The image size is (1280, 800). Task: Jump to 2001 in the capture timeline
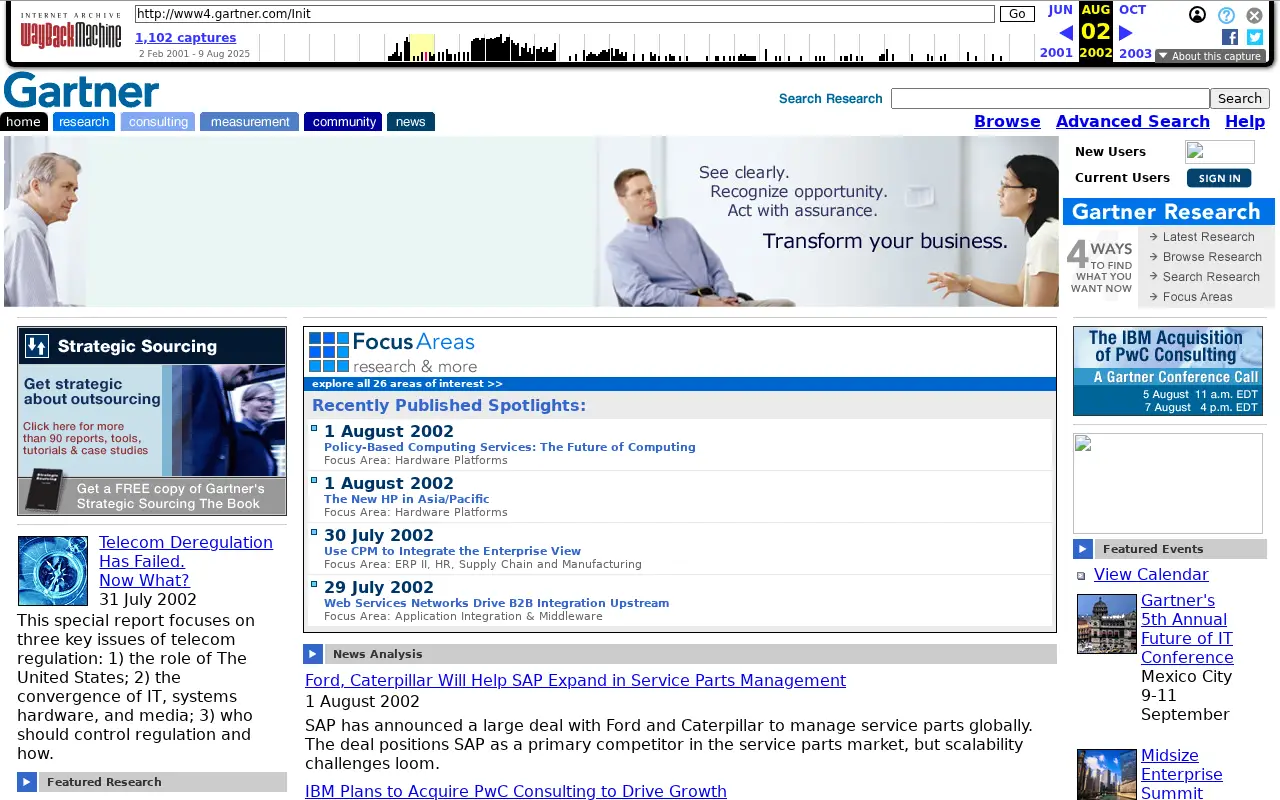[x=1056, y=54]
